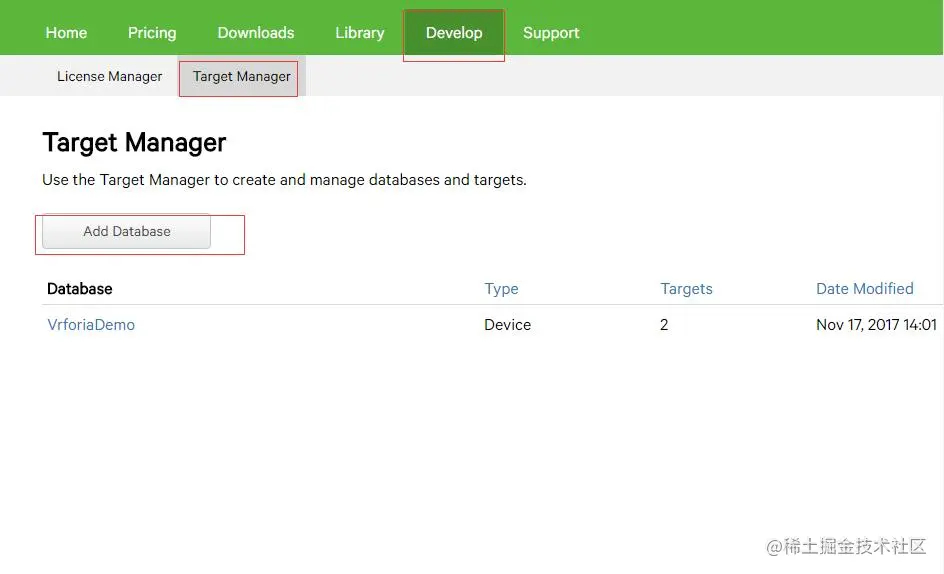
Task: Click the targets count 2 cell
Action: pos(664,325)
